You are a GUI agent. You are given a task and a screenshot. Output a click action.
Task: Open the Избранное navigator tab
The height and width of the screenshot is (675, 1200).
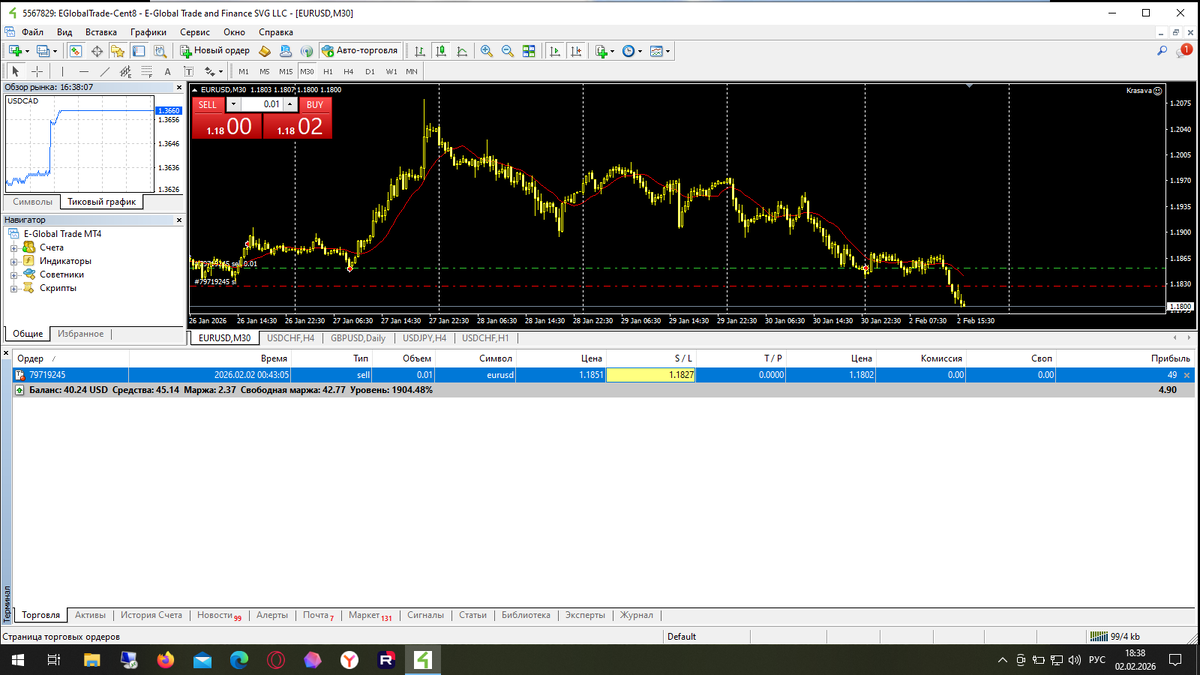click(80, 334)
